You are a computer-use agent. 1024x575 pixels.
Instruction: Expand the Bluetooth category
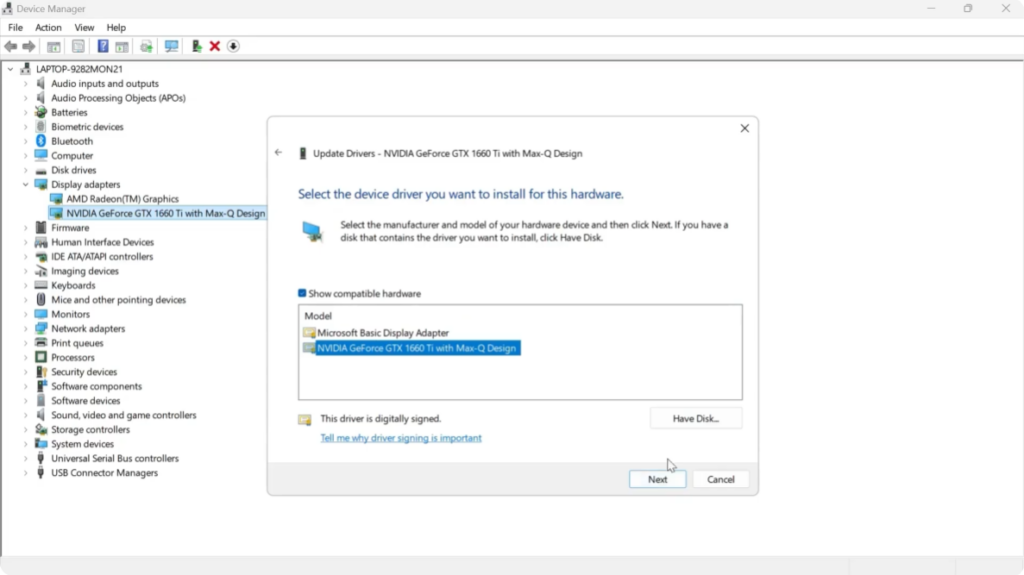point(25,141)
